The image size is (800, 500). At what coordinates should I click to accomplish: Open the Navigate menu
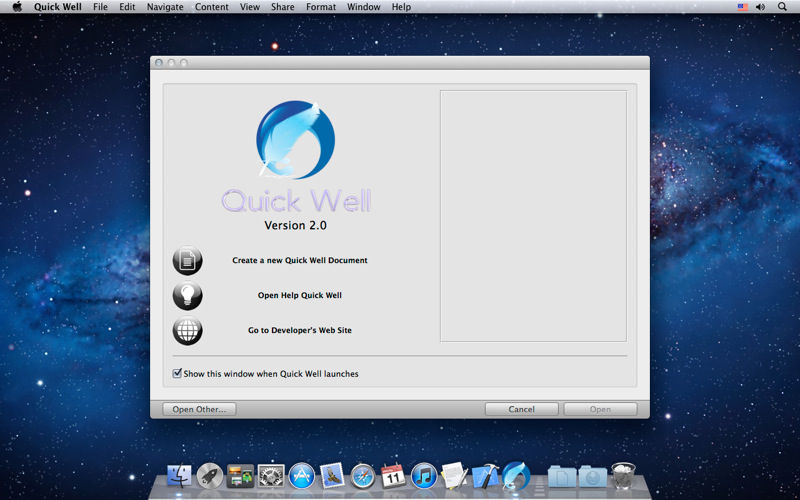click(x=165, y=7)
